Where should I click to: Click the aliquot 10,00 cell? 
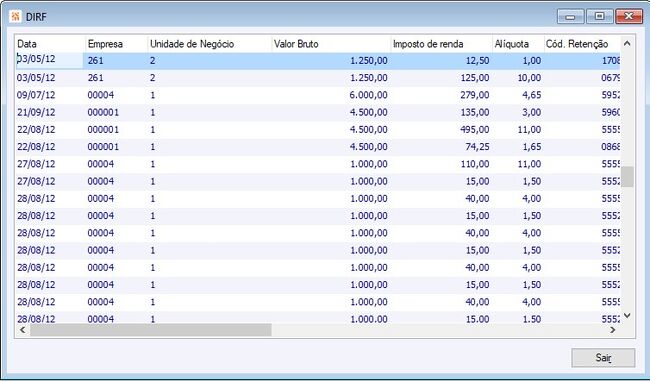[529, 78]
